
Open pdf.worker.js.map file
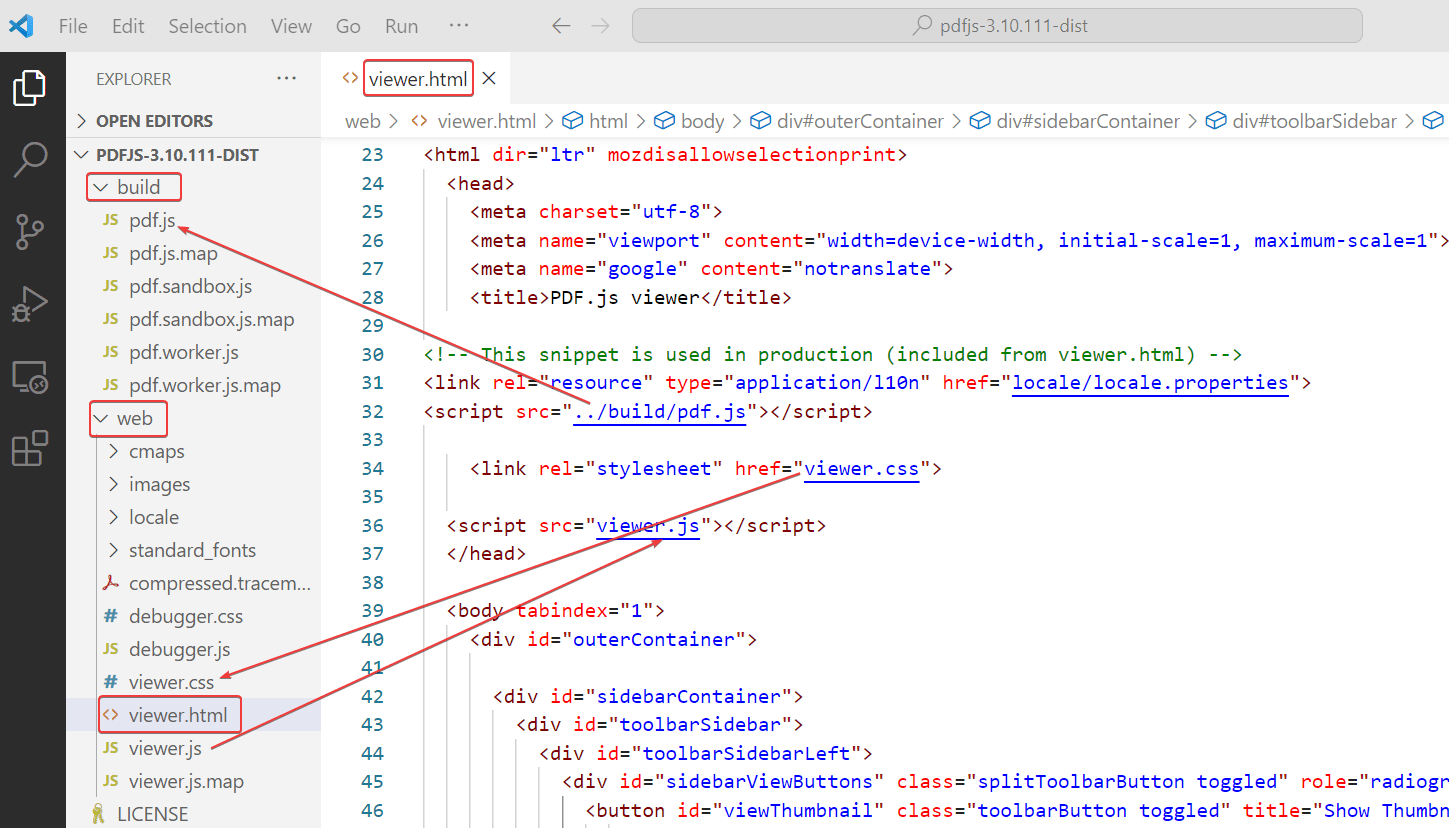point(194,385)
